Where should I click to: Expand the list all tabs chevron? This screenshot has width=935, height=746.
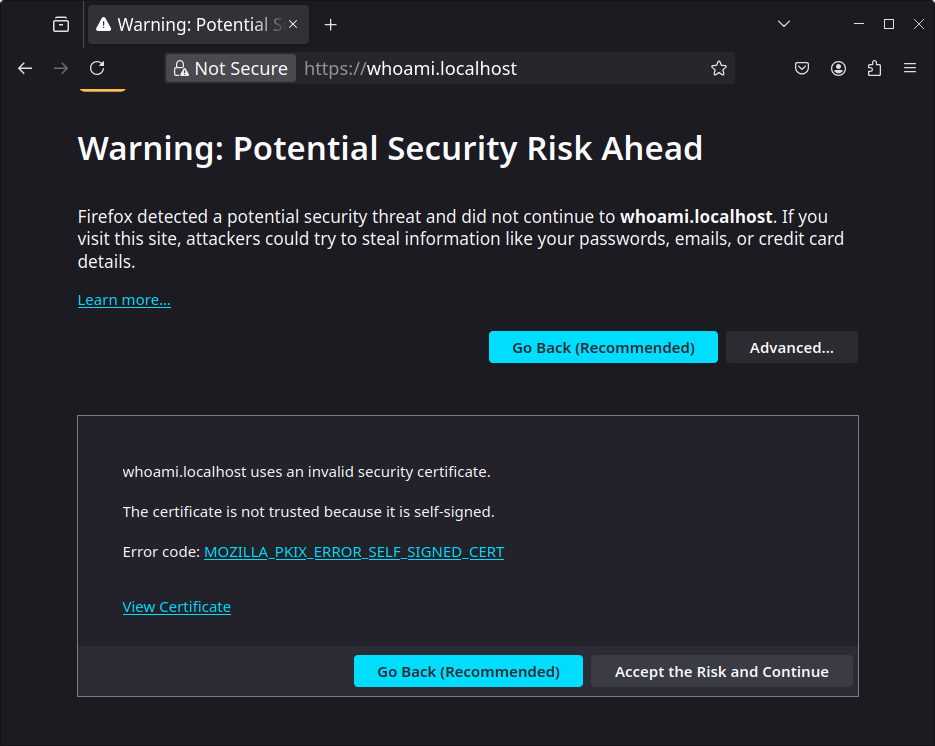click(784, 24)
